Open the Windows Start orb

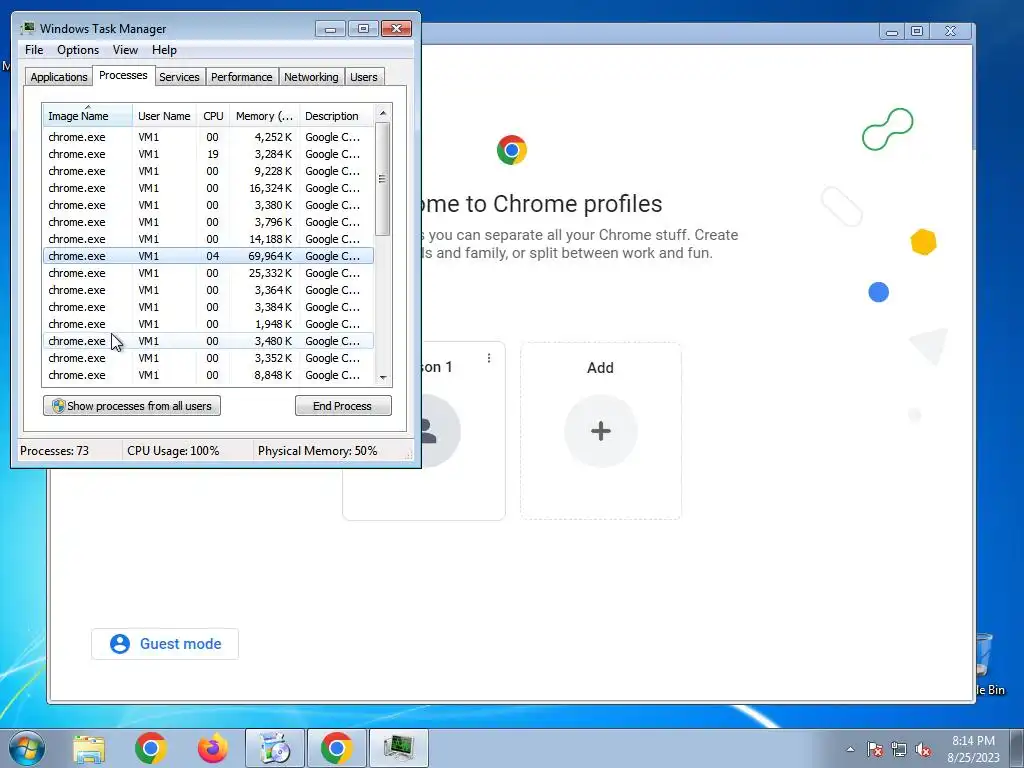(27, 748)
